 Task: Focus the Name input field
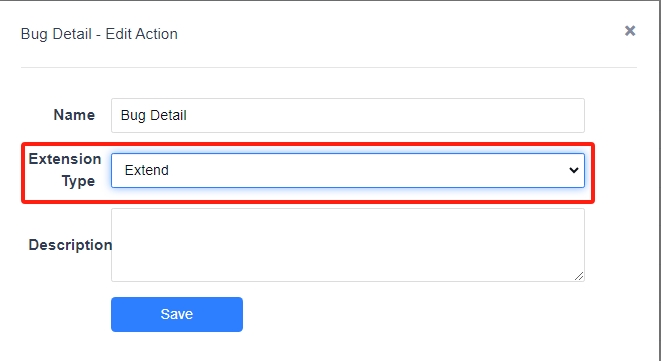[348, 116]
